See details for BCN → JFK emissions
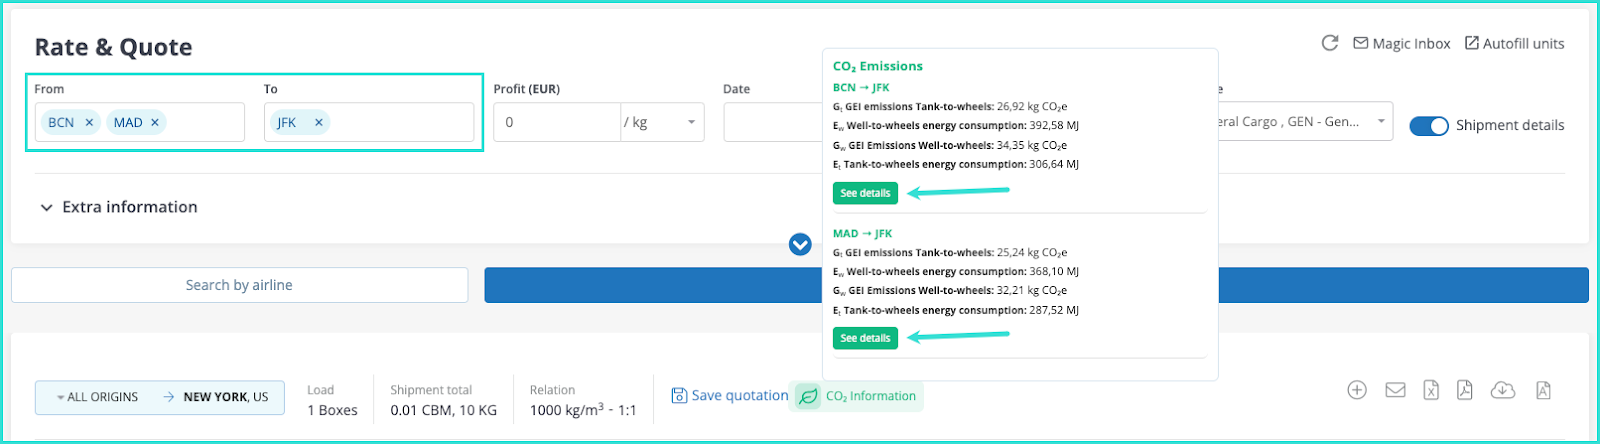The width and height of the screenshot is (1600, 444). 865,193
